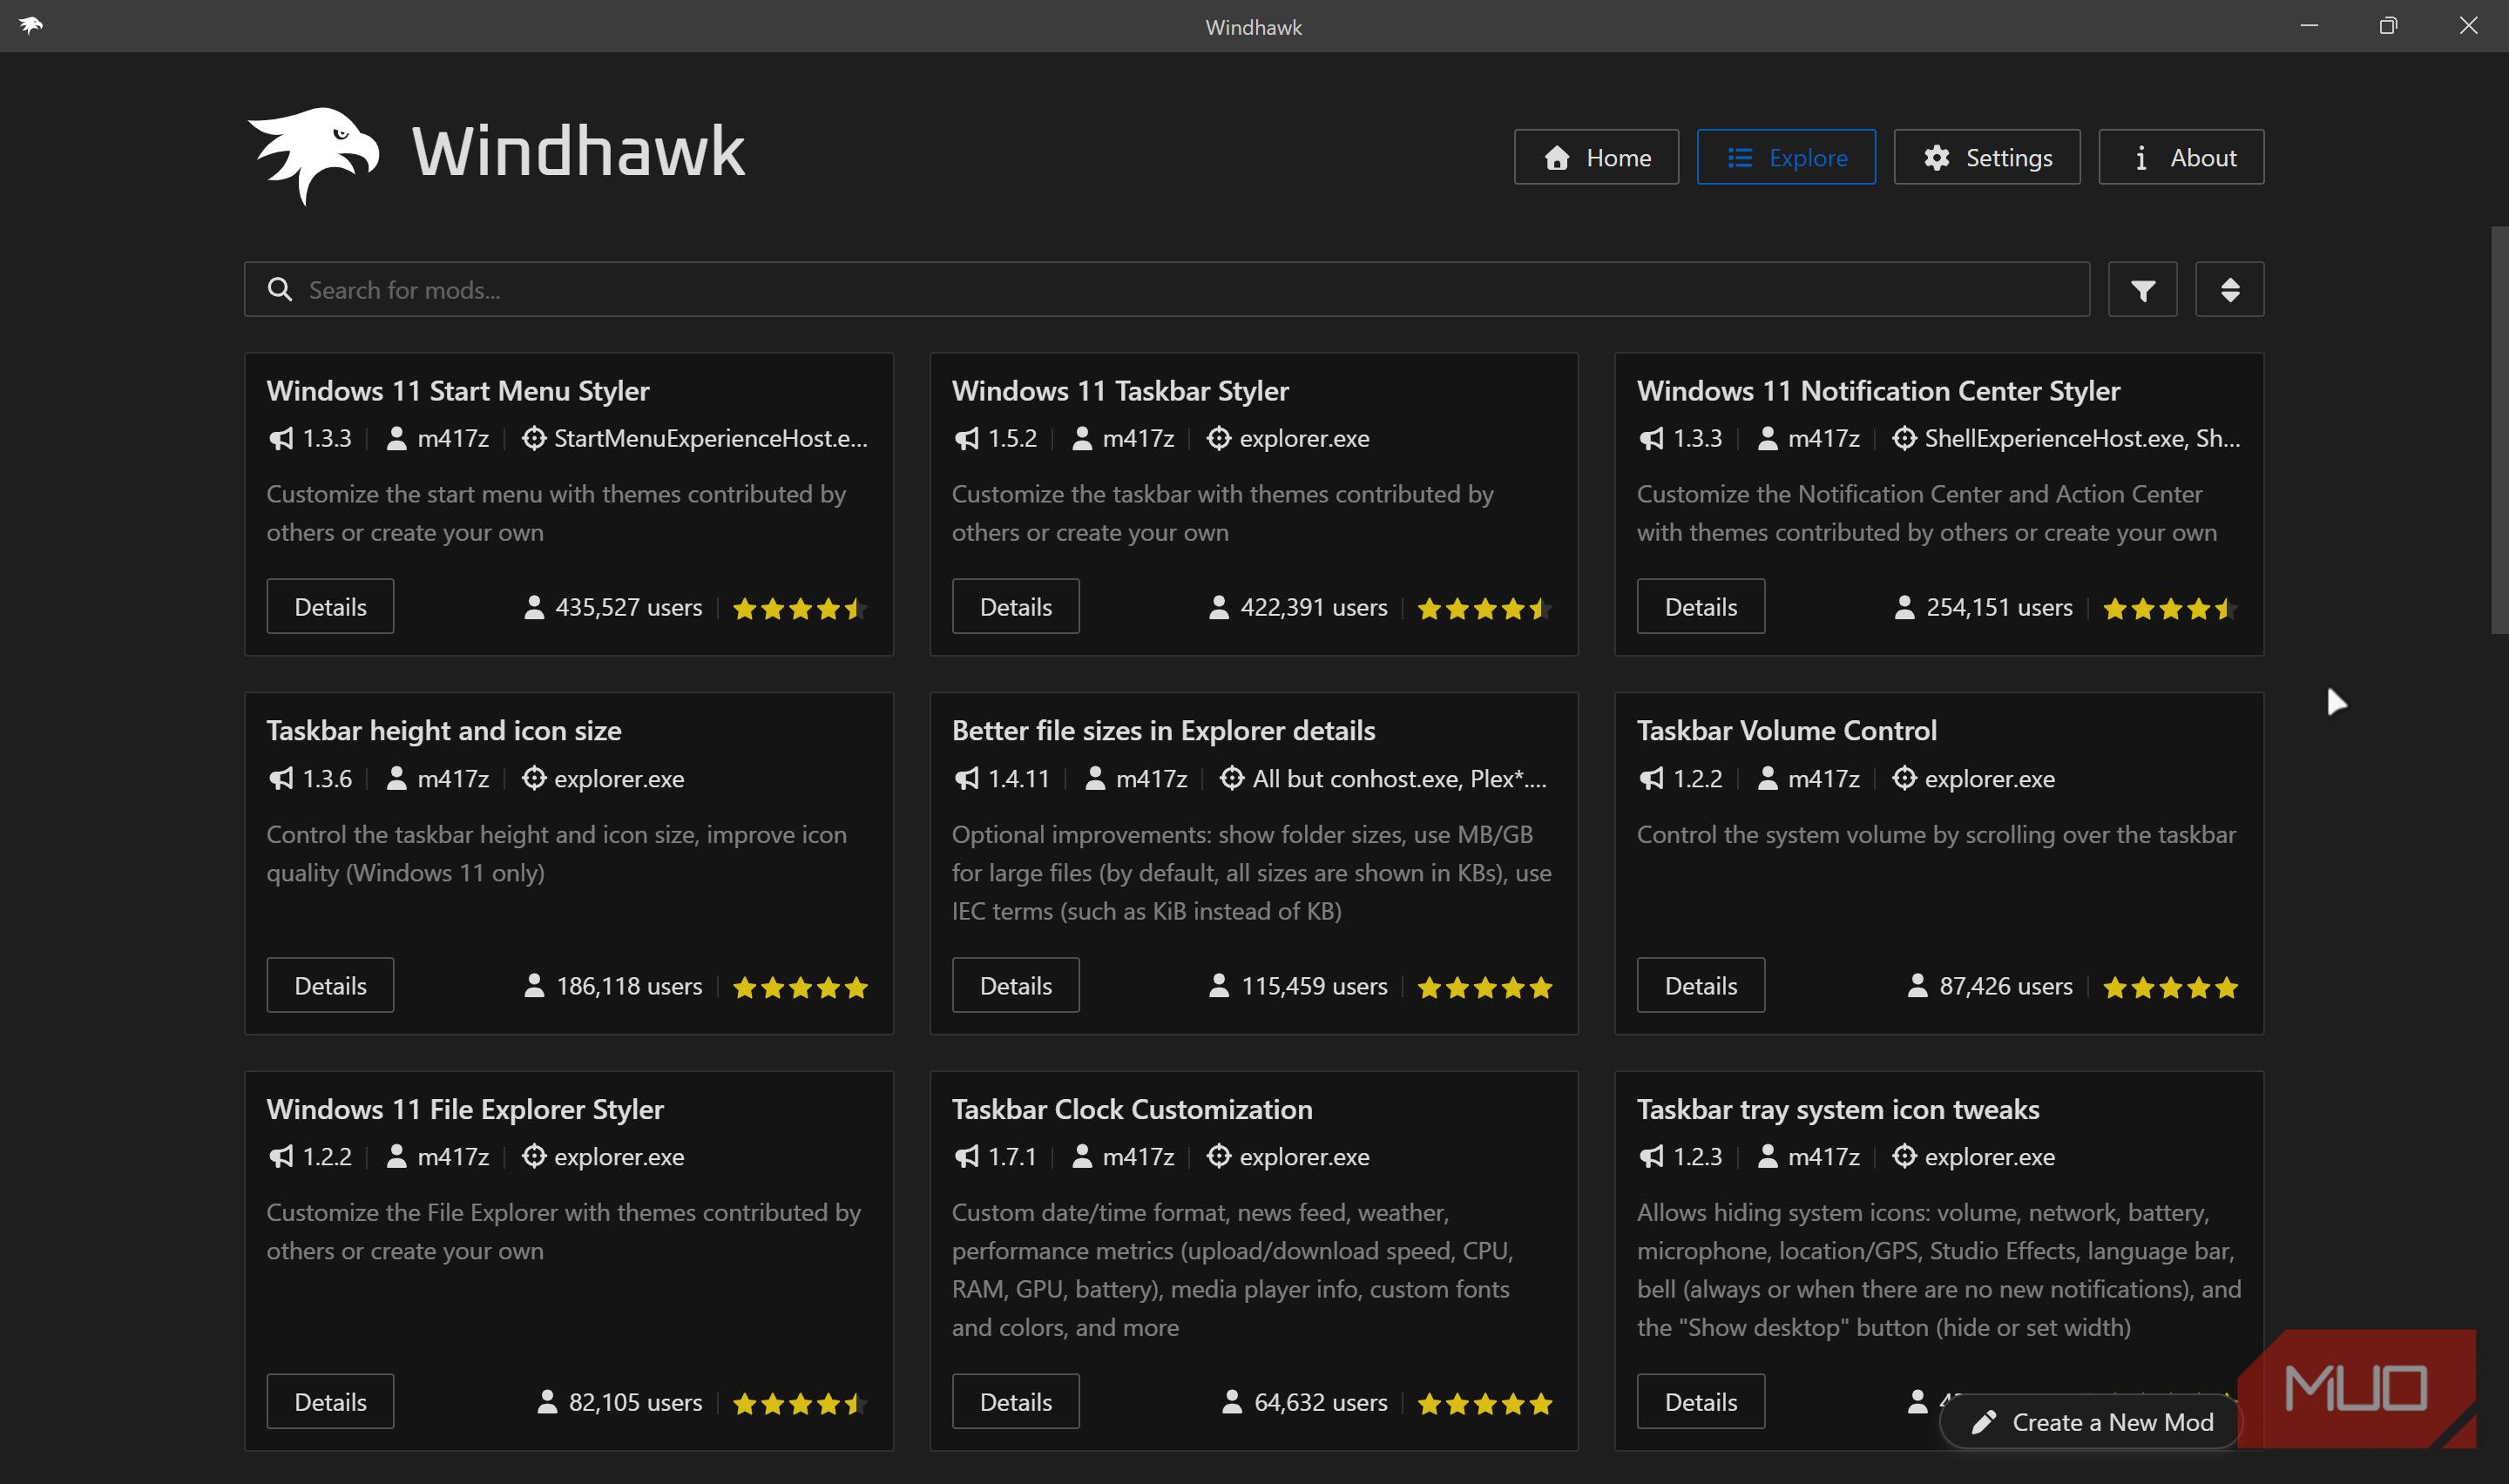Click the 435,527 users count
The image size is (2509, 1484).
(614, 607)
